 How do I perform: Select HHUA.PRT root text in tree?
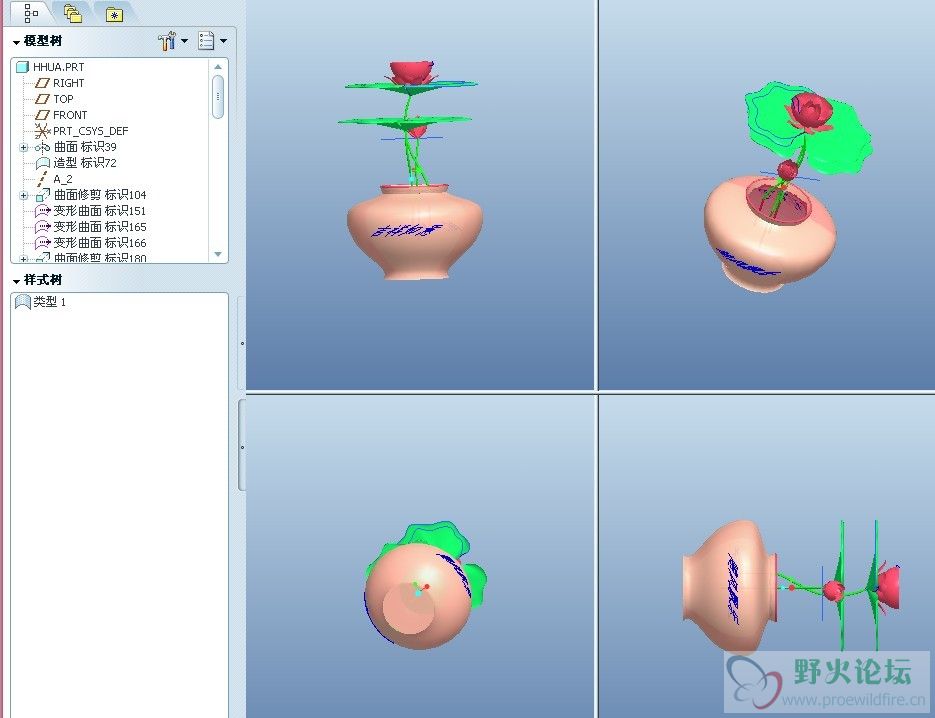tap(58, 67)
